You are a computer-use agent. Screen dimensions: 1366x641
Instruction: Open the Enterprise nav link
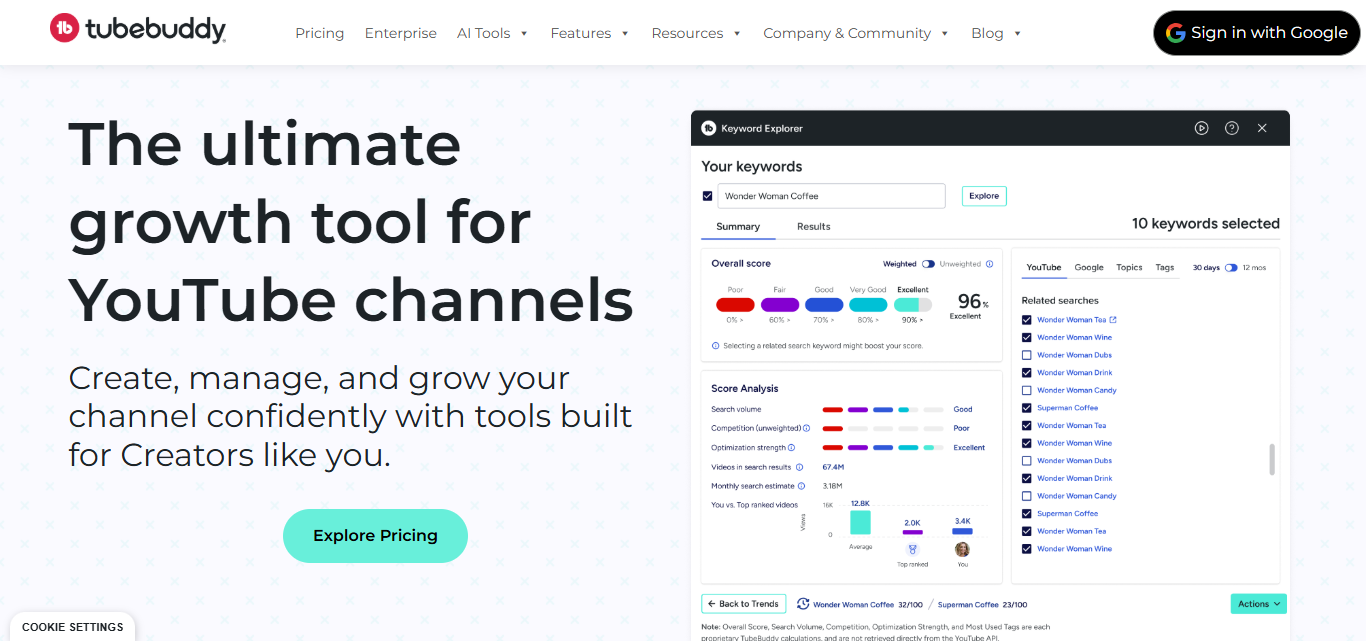click(401, 33)
